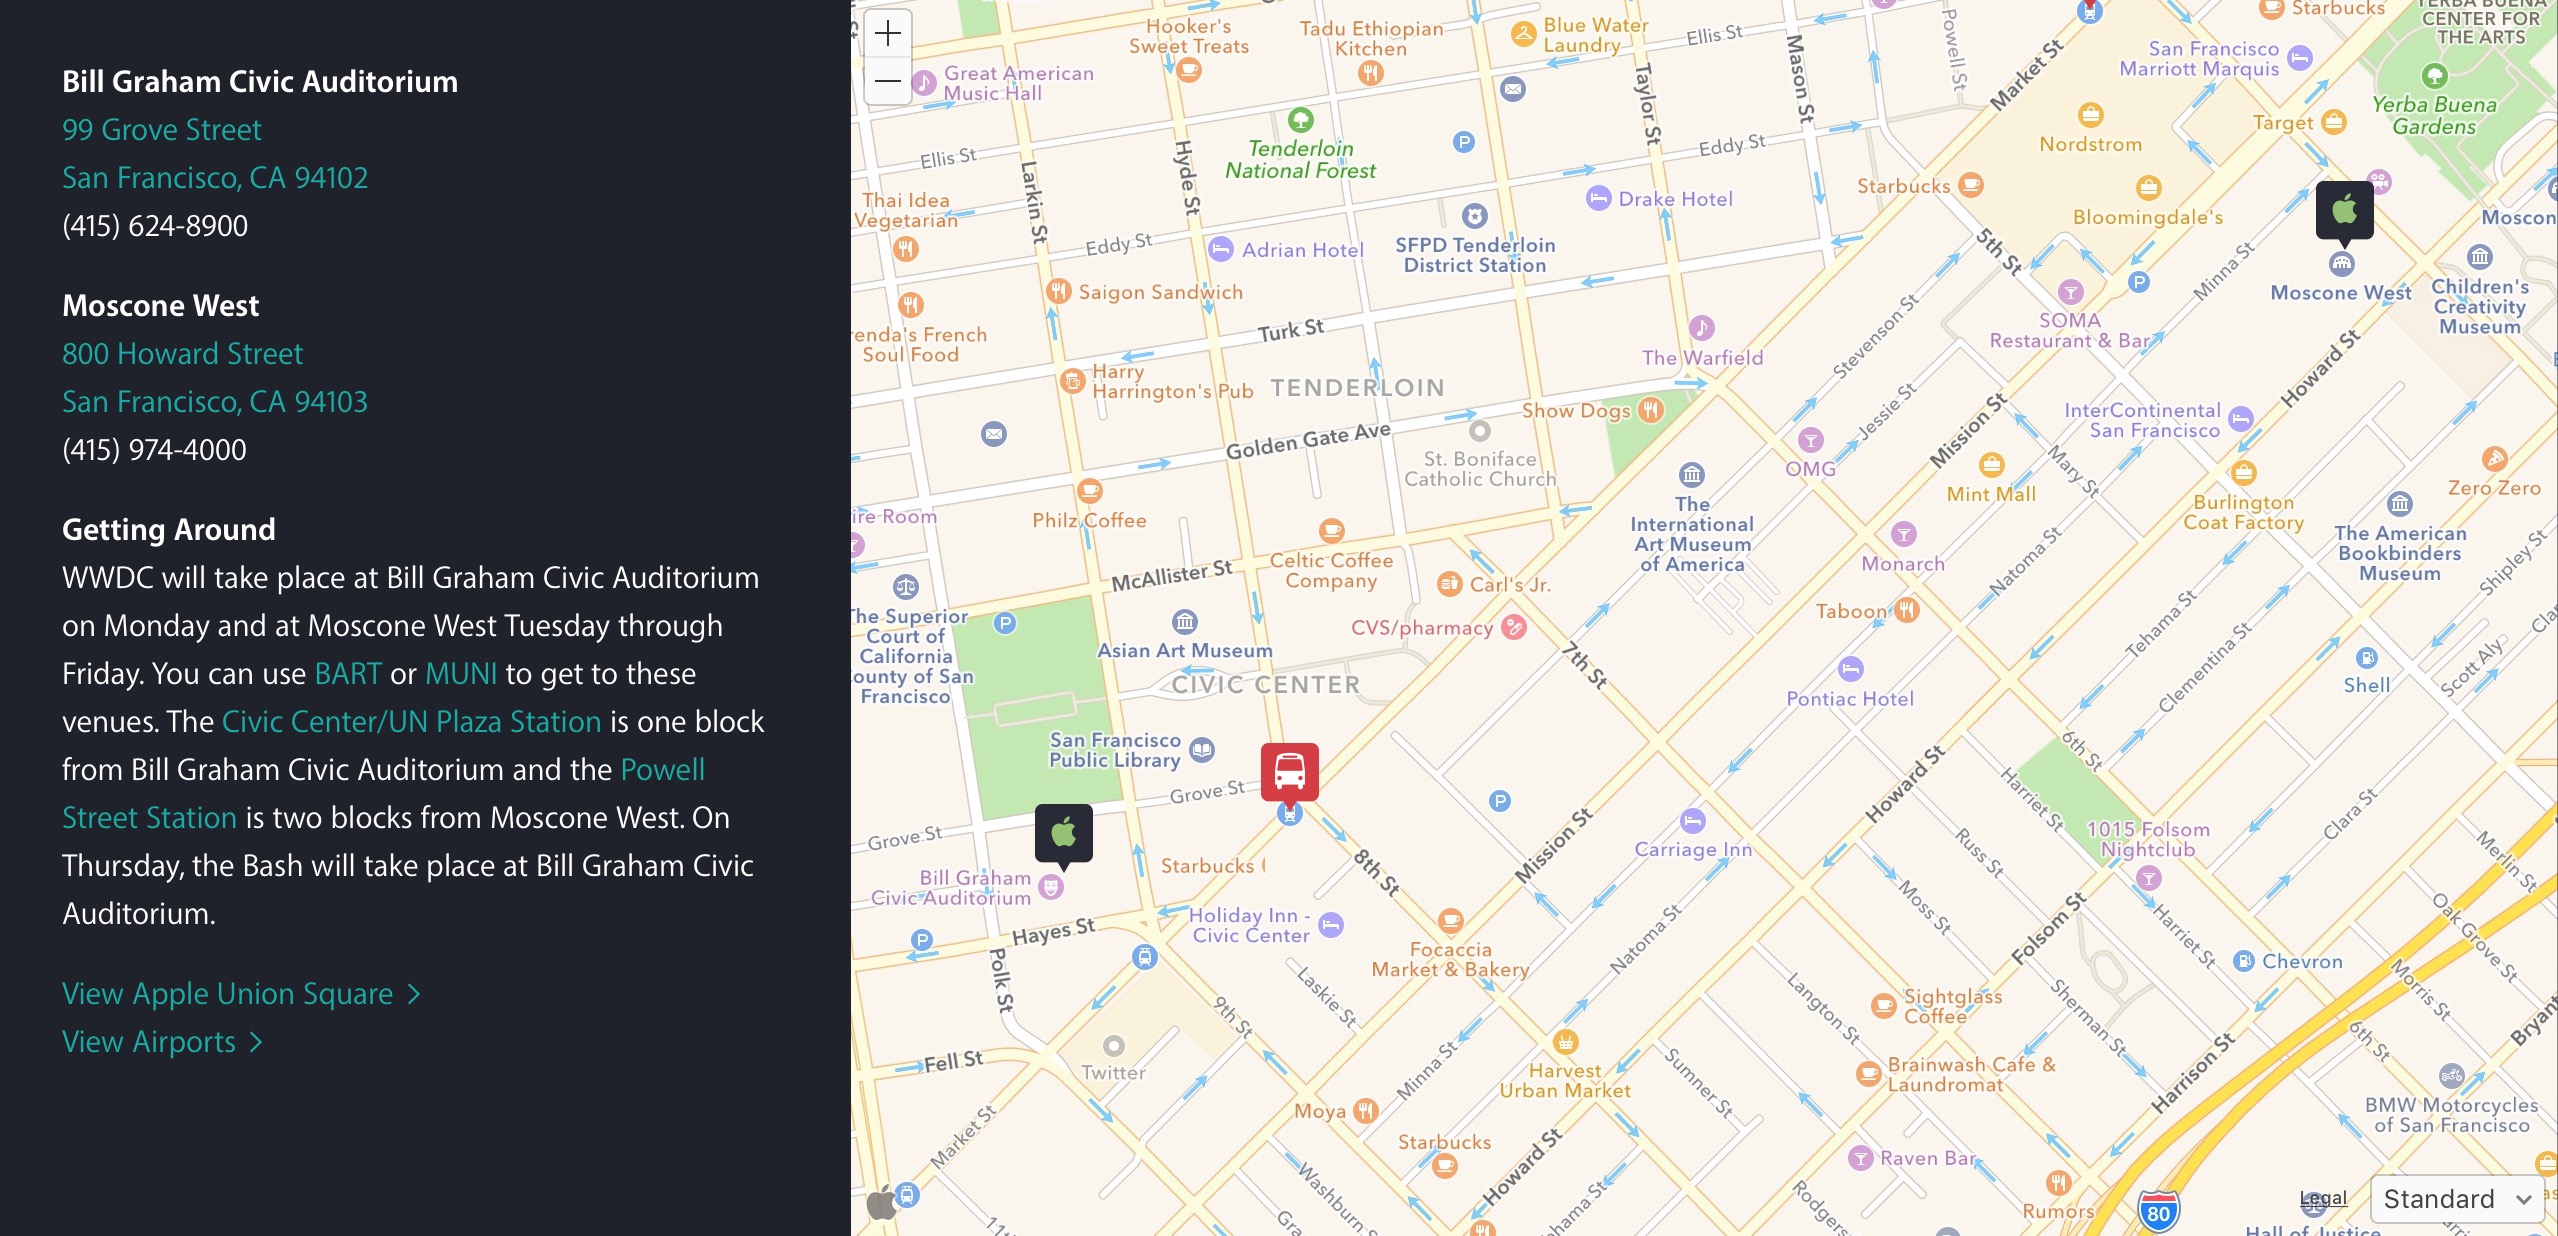Click the Saigon Sandwich restaurant marker
Screen dimensions: 2558x1236
[1059, 291]
